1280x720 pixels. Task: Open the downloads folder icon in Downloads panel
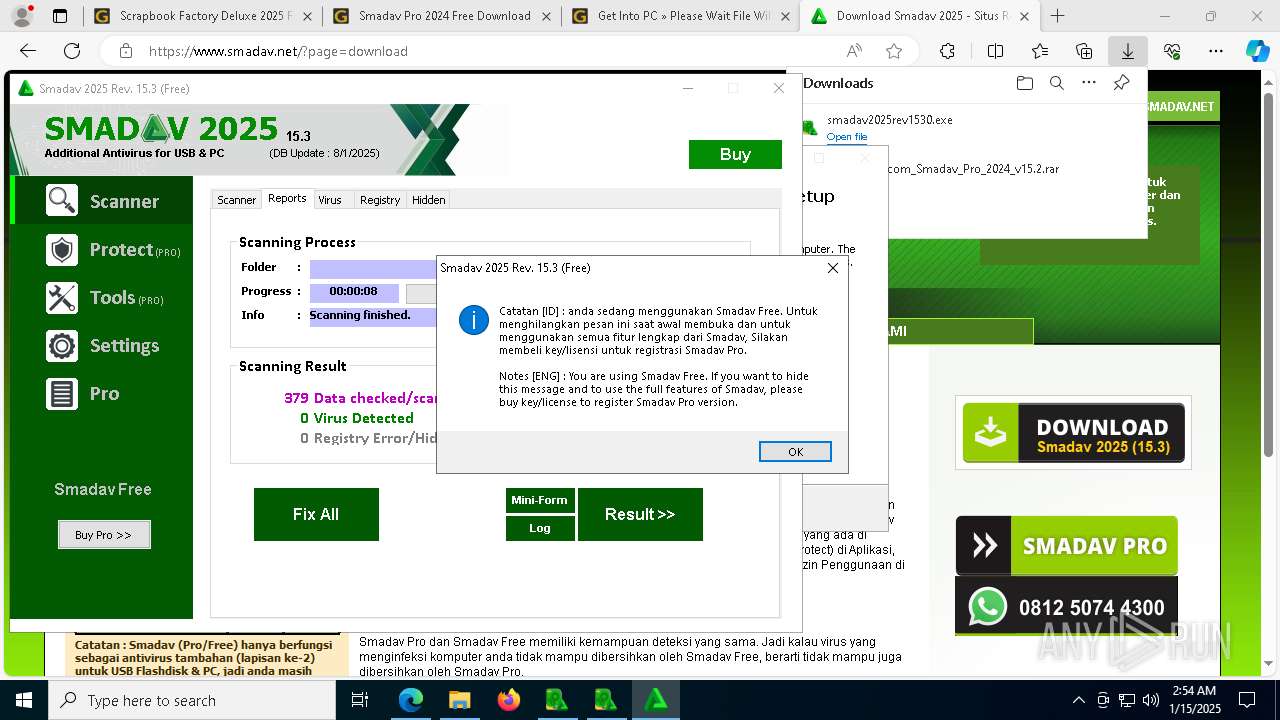coord(1024,83)
